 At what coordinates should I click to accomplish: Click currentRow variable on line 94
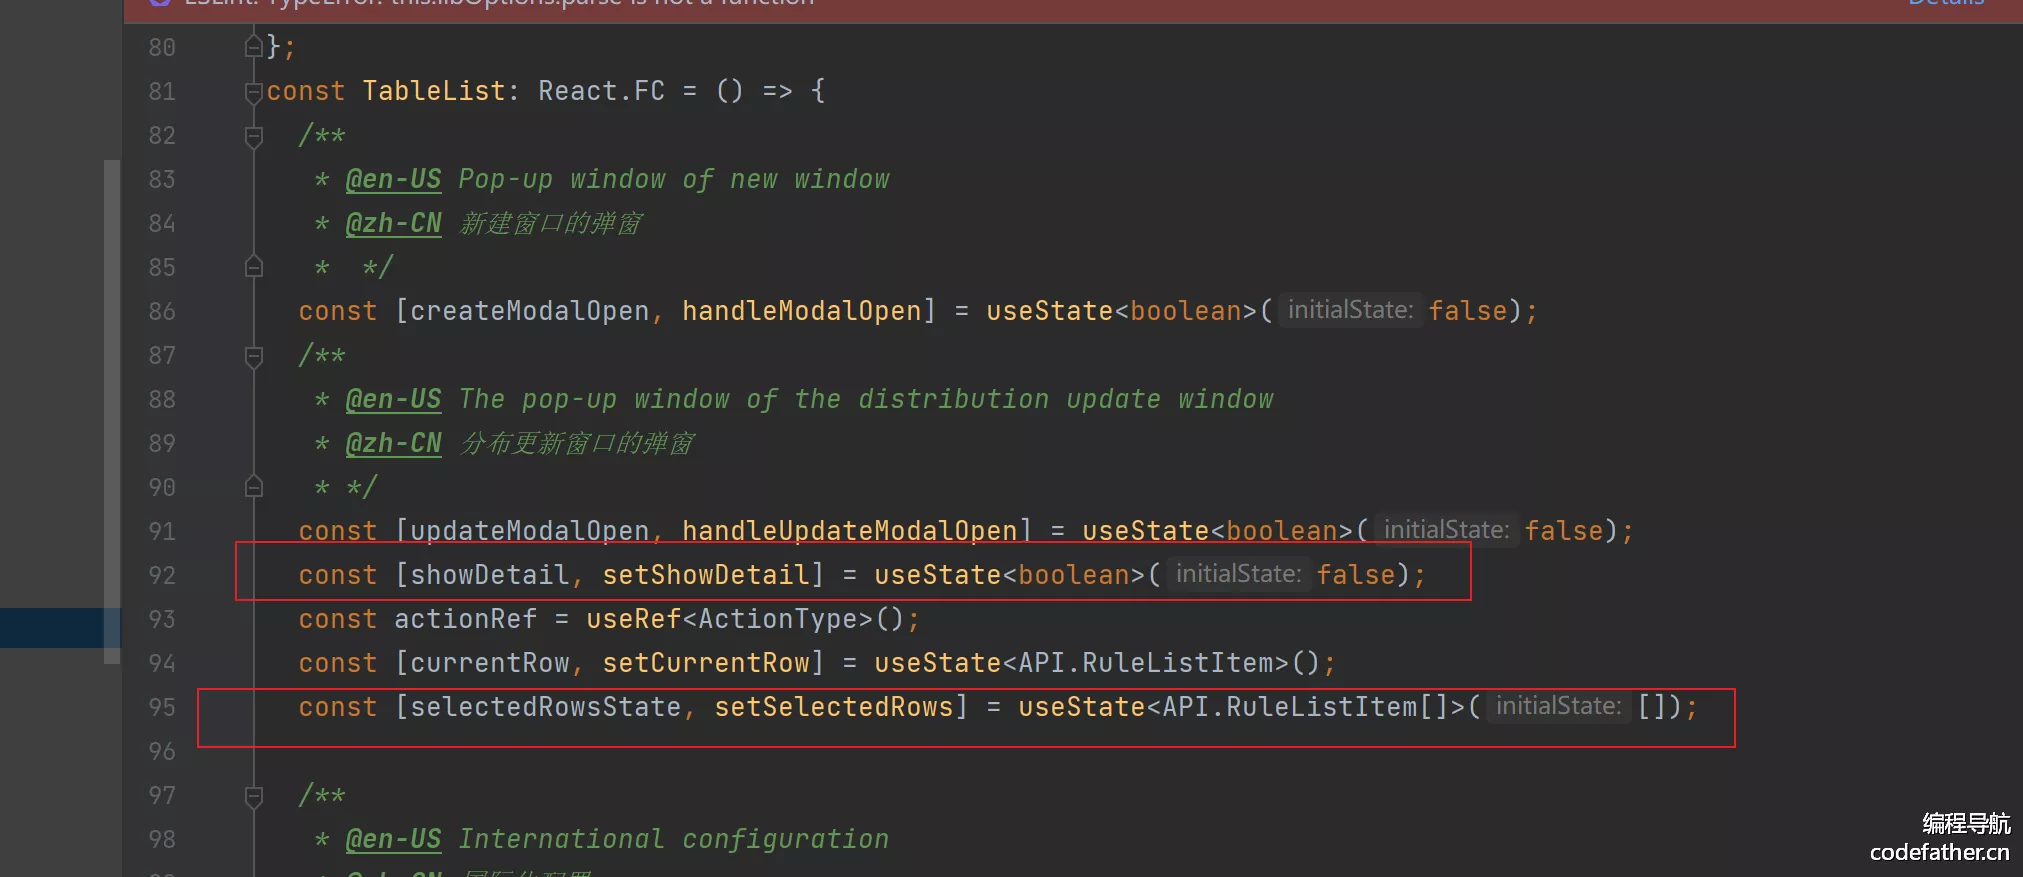pos(489,663)
